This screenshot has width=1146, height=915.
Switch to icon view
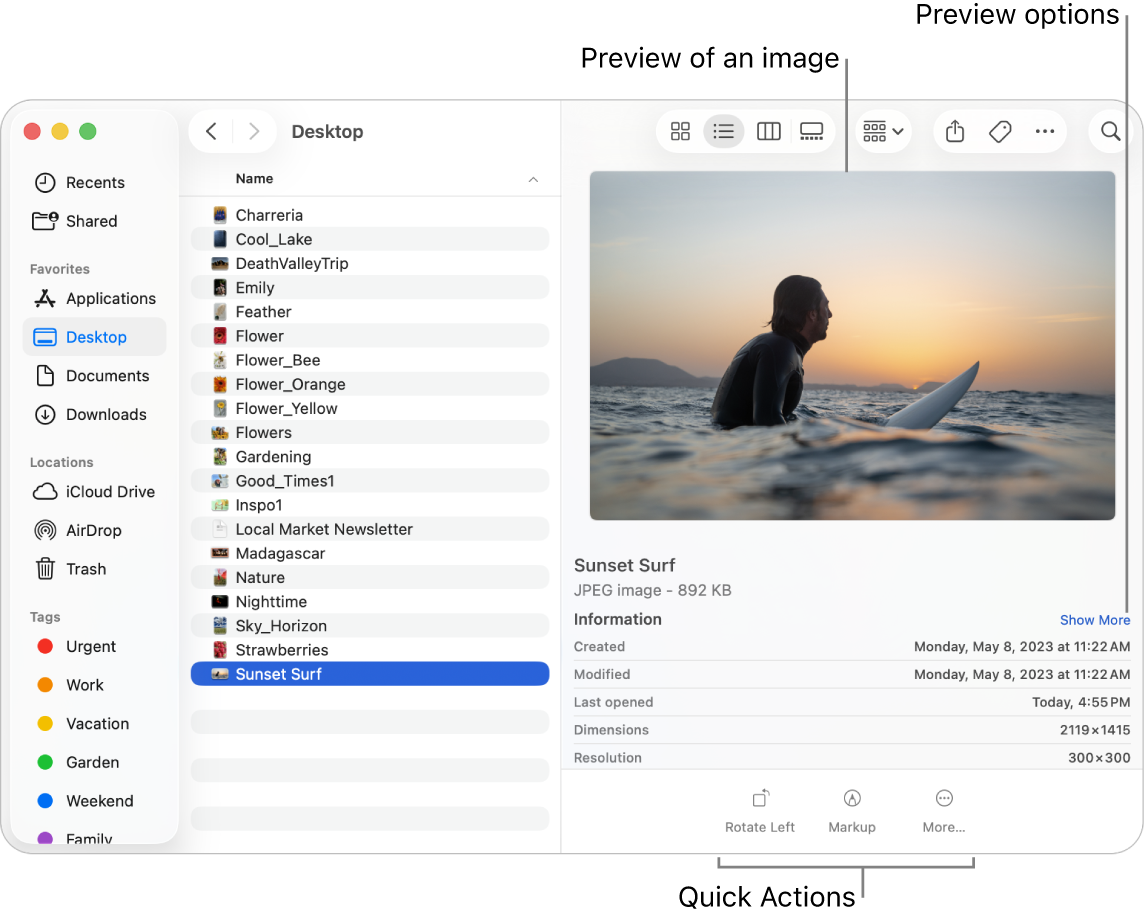680,131
